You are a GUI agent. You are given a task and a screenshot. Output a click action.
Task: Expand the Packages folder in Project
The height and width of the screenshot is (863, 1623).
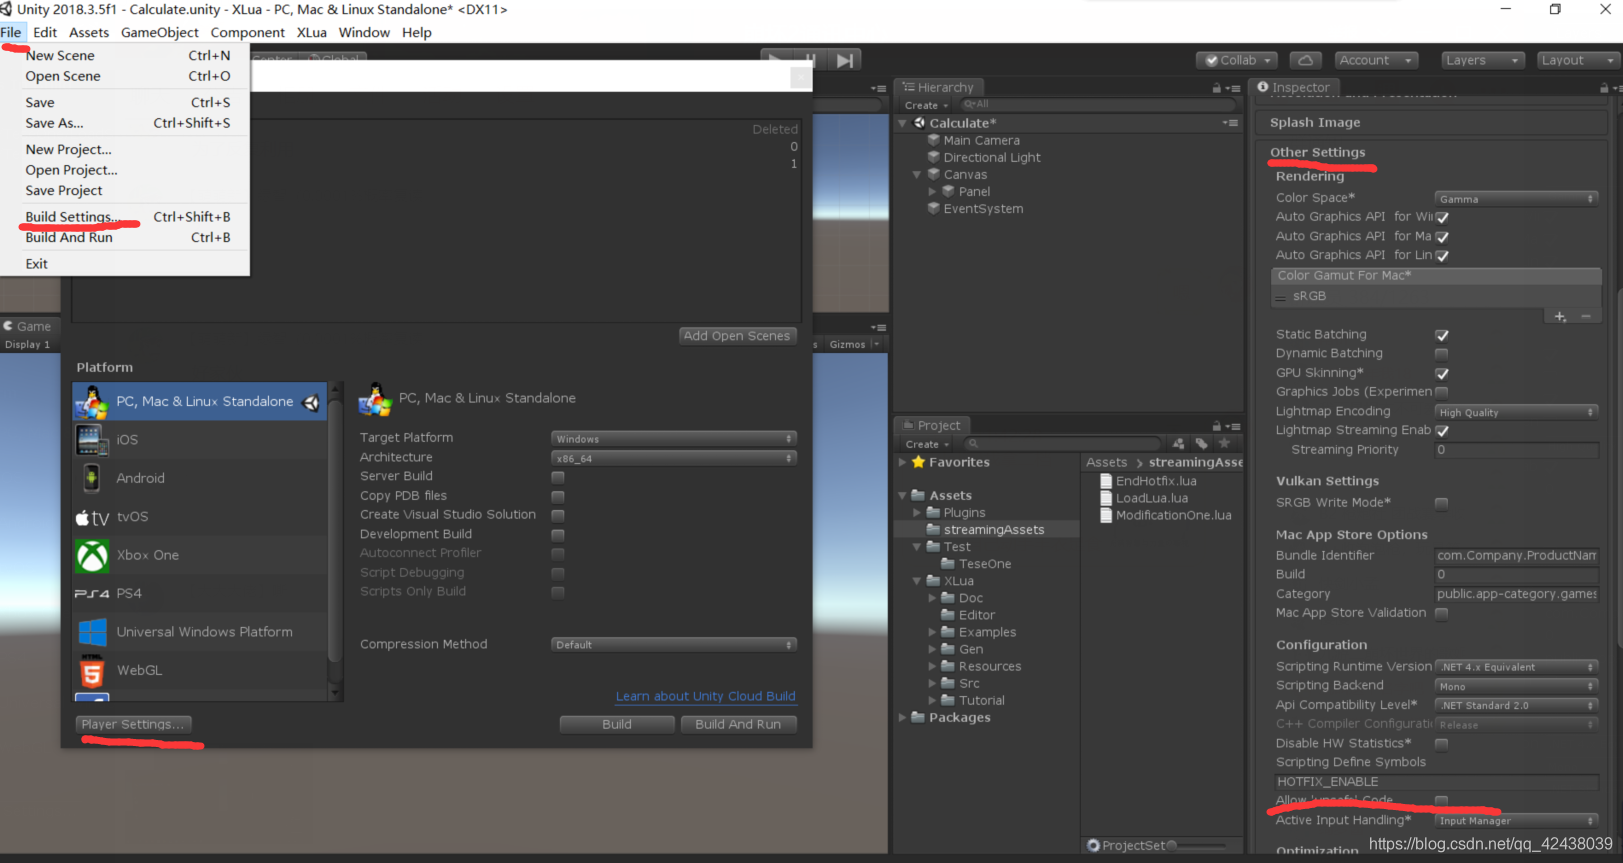click(x=903, y=717)
